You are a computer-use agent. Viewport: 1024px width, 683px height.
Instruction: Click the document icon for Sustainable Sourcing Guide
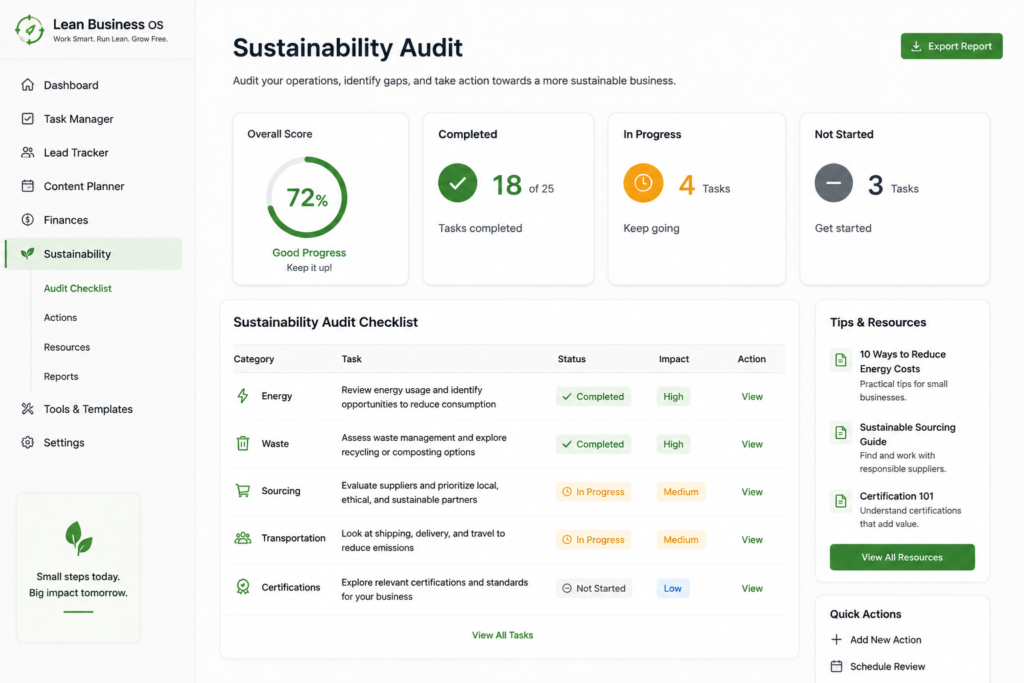840,432
